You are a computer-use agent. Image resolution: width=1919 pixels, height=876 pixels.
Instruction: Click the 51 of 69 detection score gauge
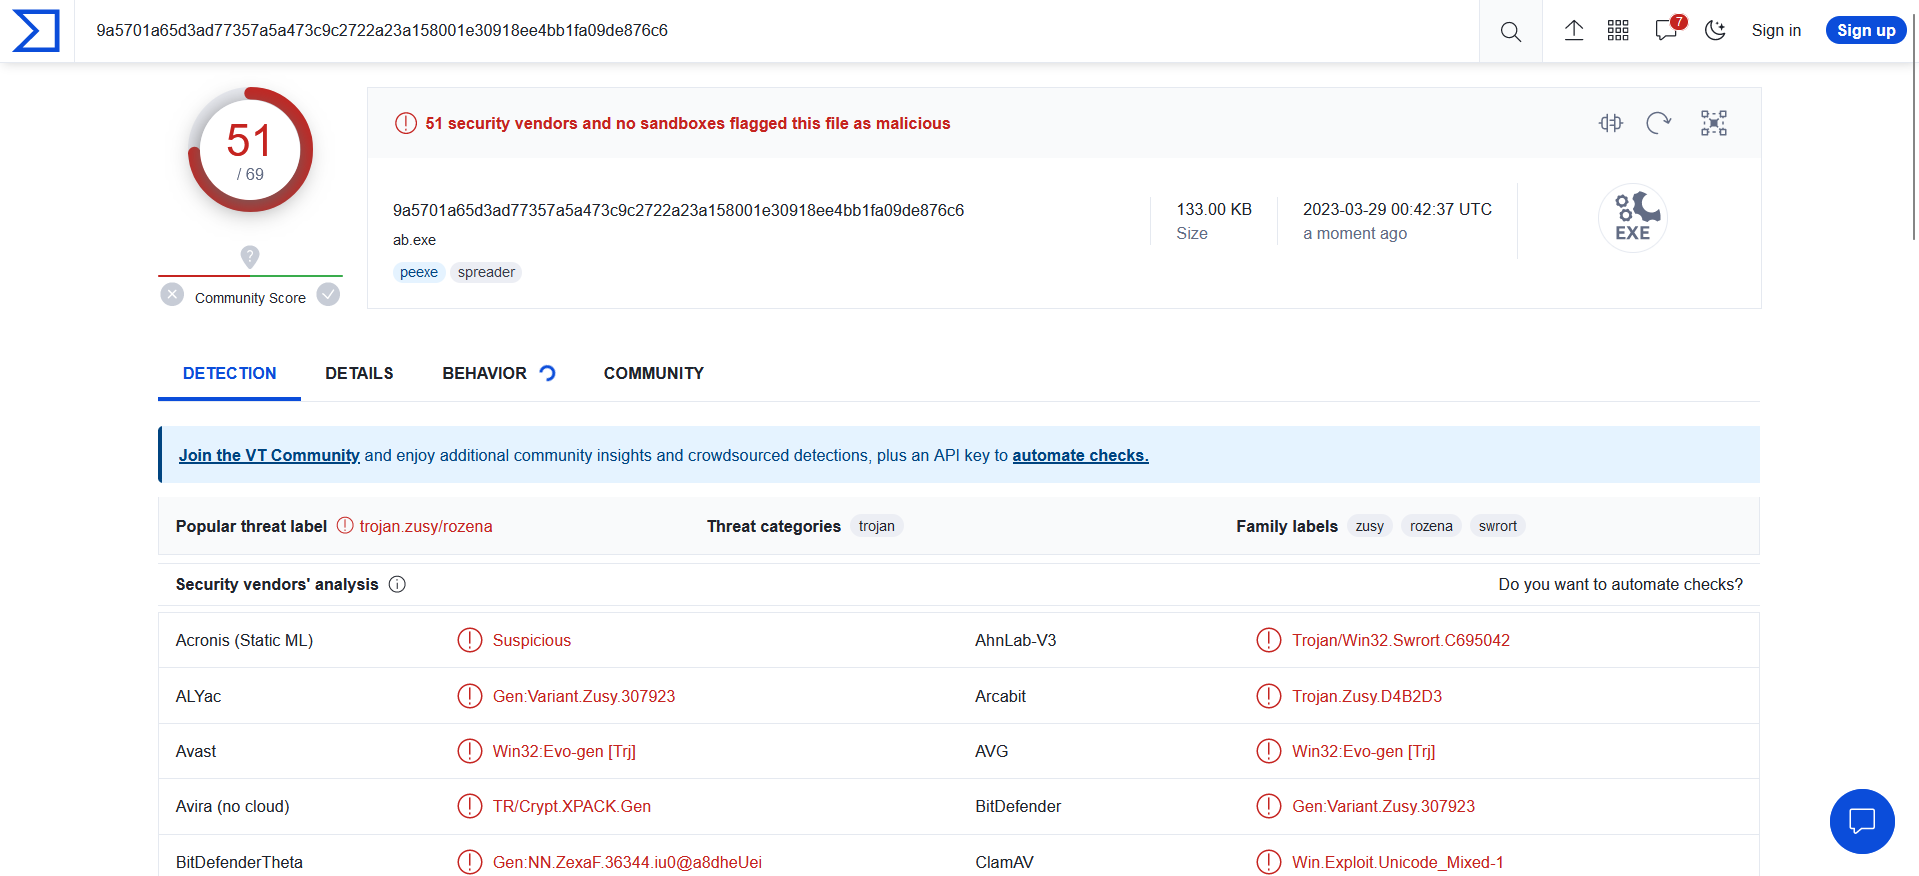tap(250, 150)
